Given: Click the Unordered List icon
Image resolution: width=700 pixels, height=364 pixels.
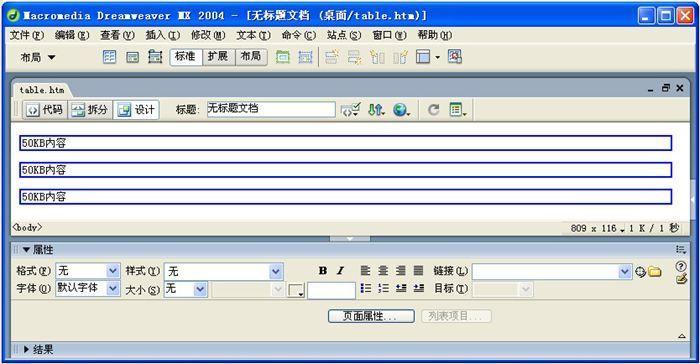Looking at the screenshot, I should click(x=365, y=288).
